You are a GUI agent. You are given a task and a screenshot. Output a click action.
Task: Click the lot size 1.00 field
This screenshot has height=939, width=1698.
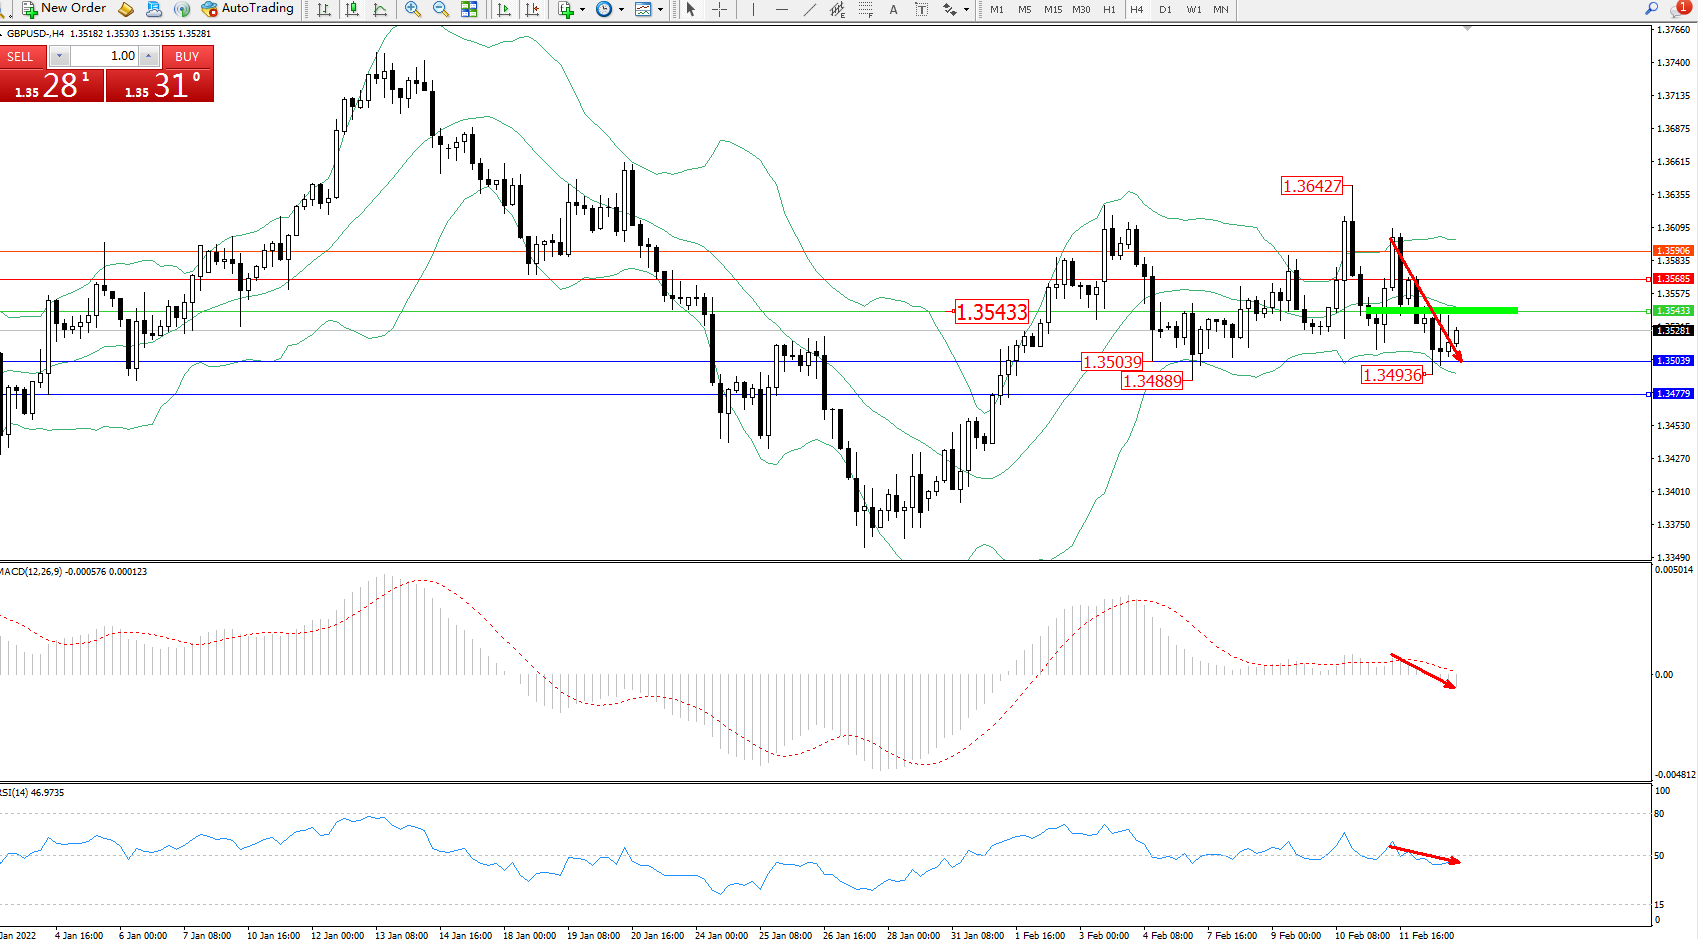click(105, 56)
